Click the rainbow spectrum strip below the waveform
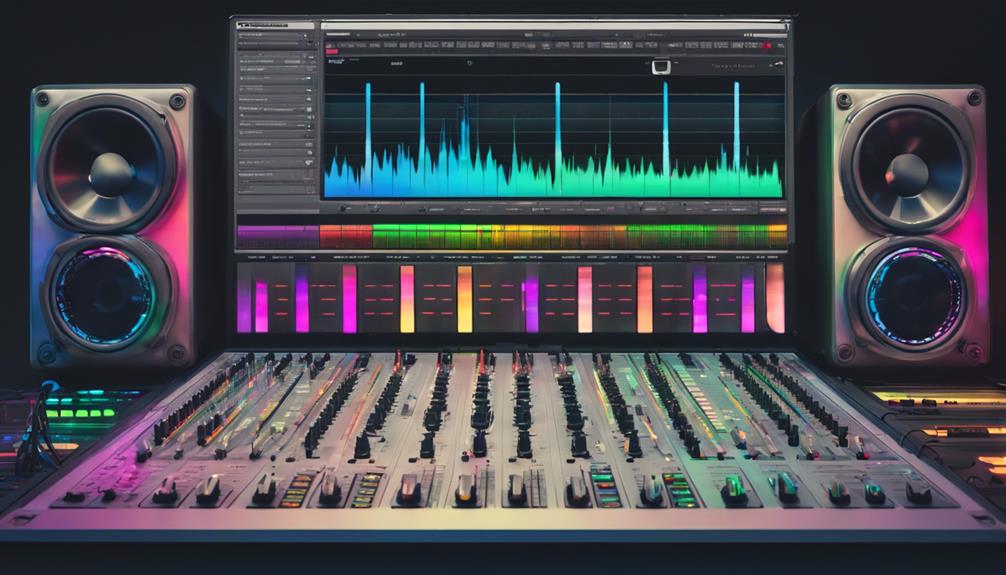Screen dimensions: 1006x575 pyautogui.click(x=512, y=236)
